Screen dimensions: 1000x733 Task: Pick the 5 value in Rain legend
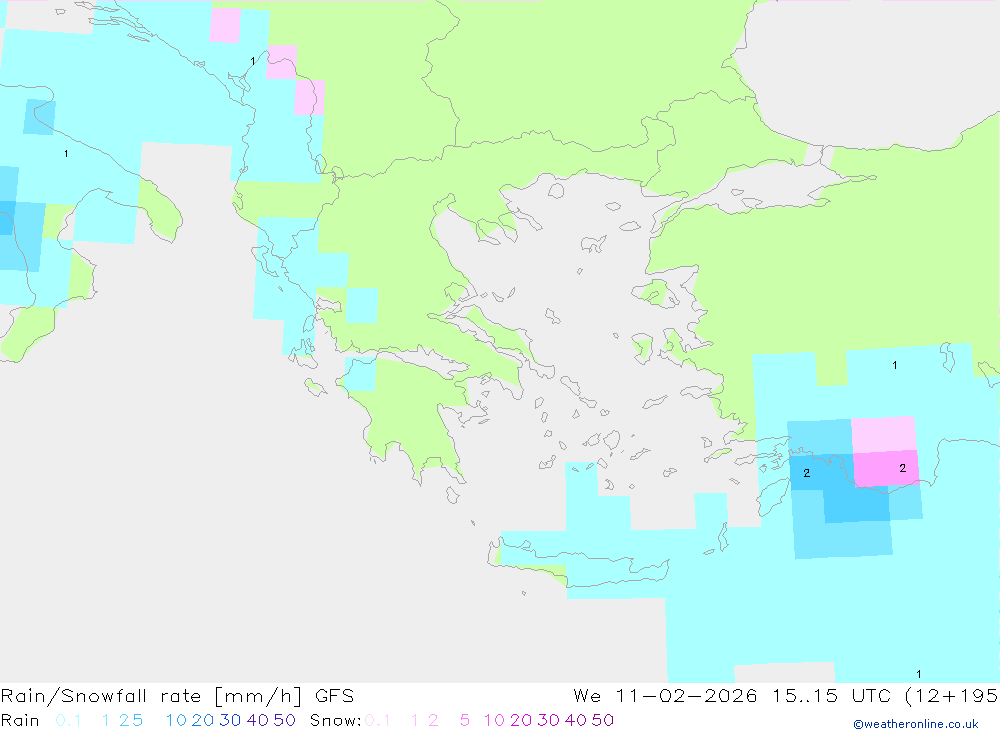[x=137, y=720]
